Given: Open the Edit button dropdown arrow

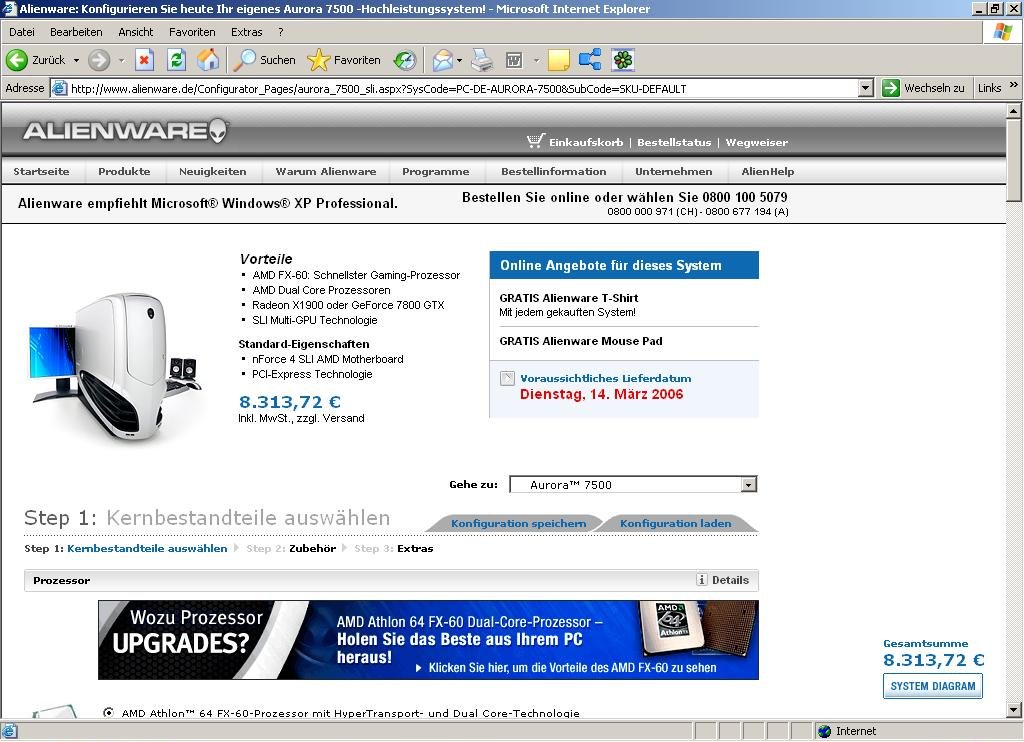Looking at the screenshot, I should (x=536, y=60).
